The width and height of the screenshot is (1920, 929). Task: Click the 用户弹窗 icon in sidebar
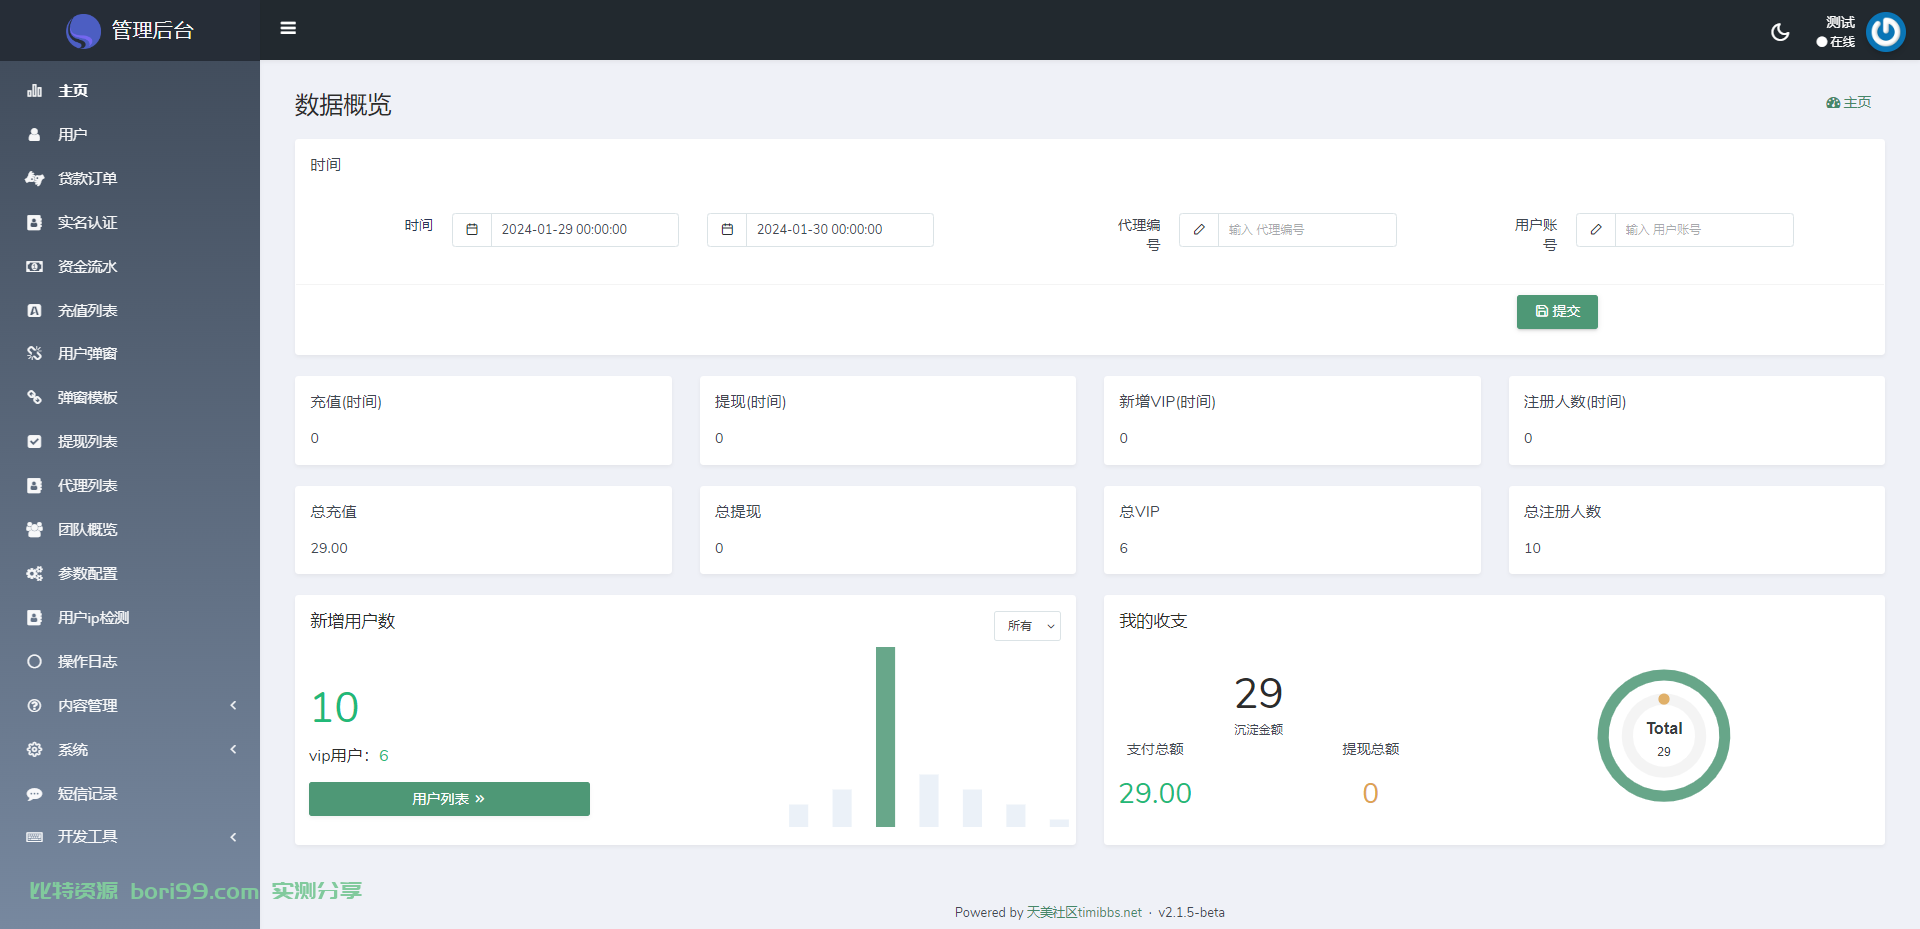click(34, 354)
